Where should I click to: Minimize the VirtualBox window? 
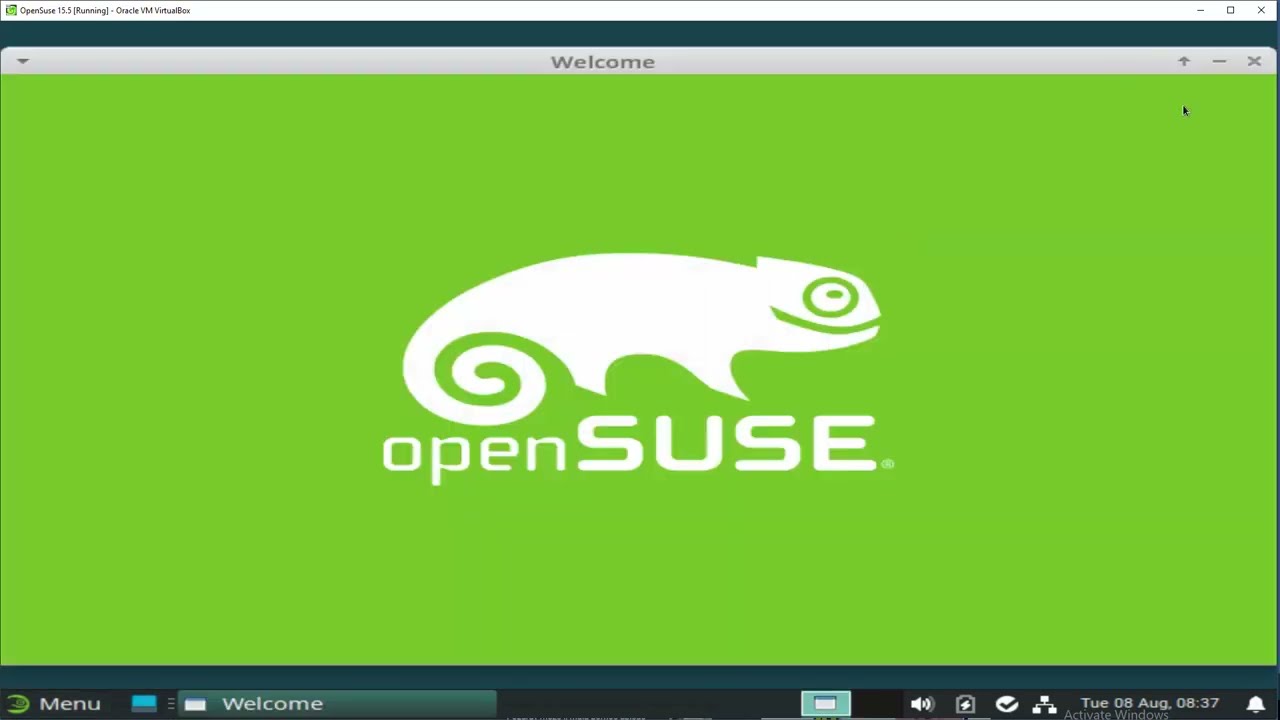click(x=1200, y=10)
